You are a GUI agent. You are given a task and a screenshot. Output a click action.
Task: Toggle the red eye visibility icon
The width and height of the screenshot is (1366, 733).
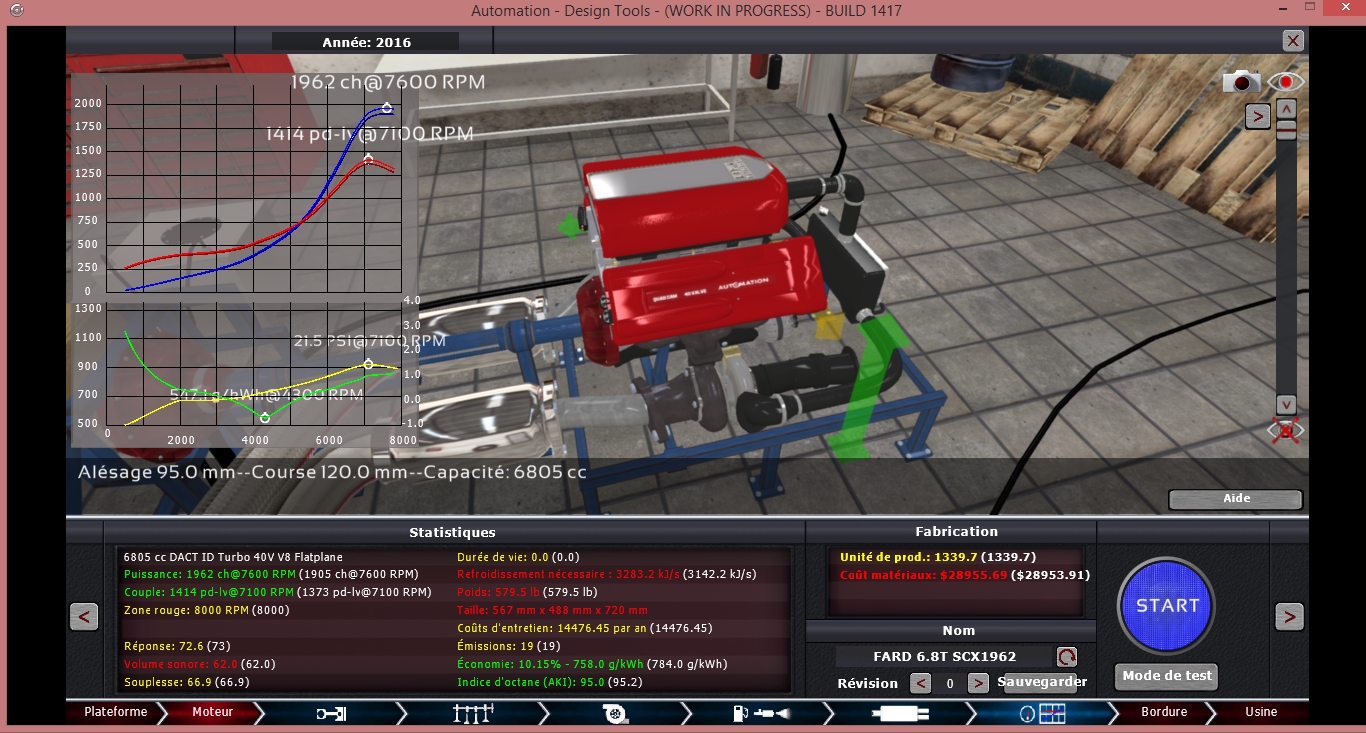1285,82
